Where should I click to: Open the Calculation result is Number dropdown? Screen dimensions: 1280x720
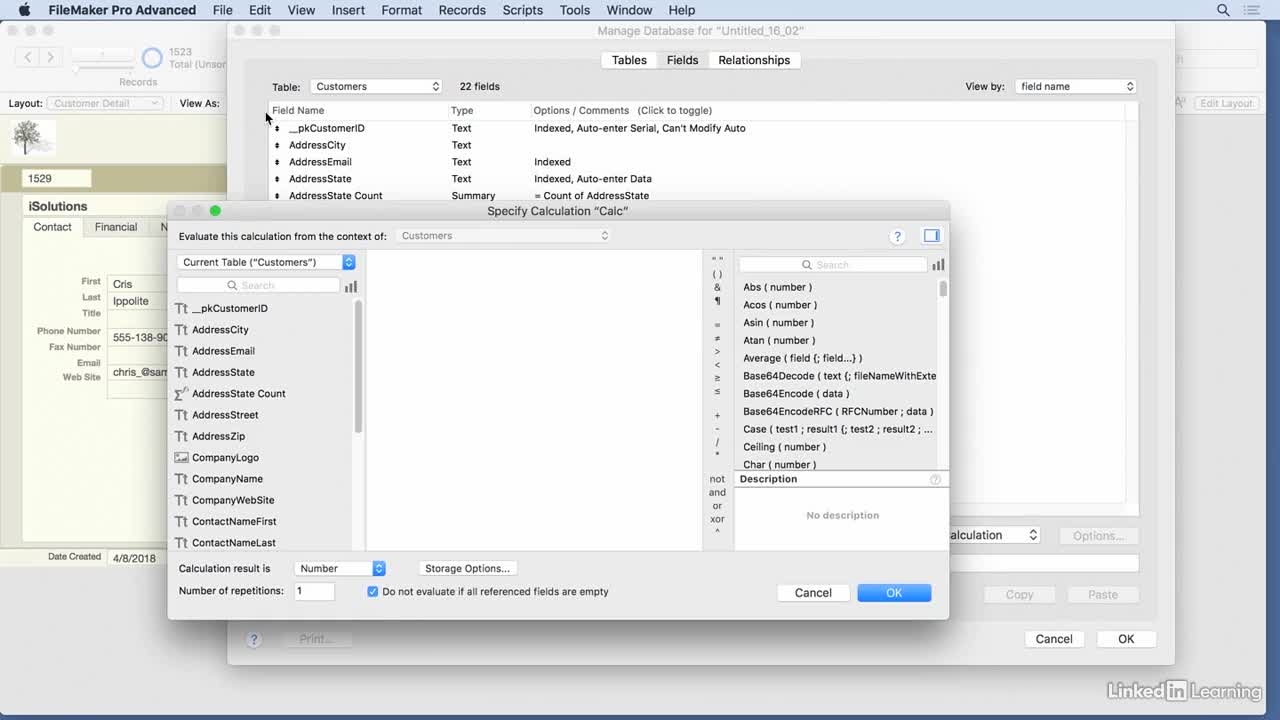[340, 568]
